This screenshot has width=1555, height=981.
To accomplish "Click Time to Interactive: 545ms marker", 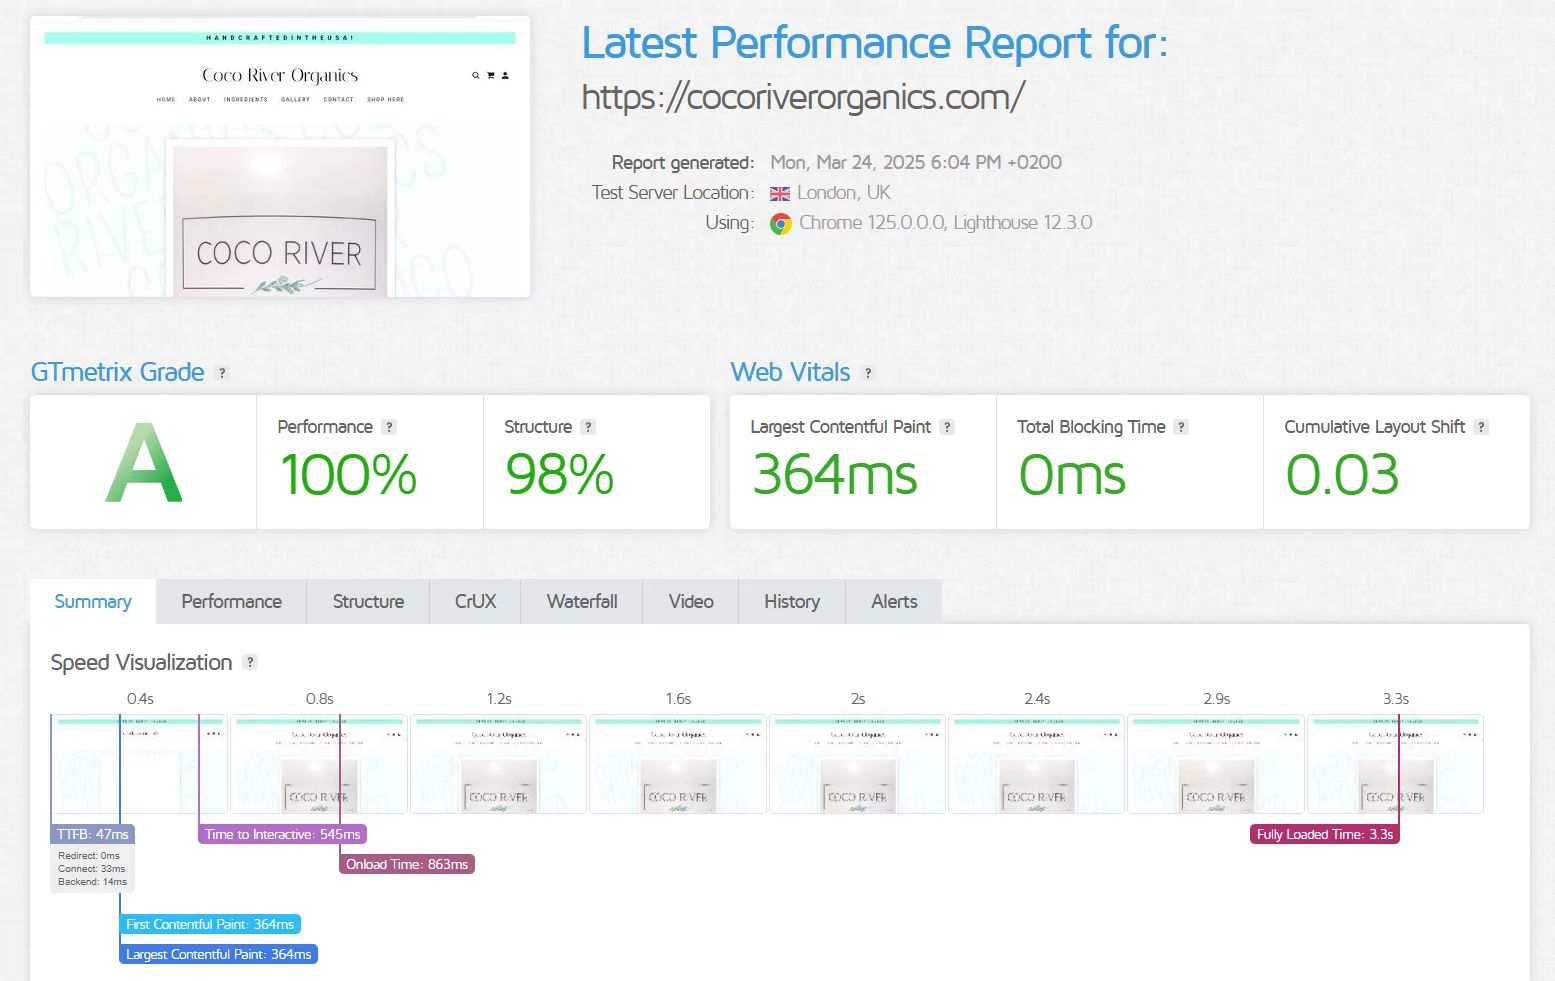I will [283, 834].
